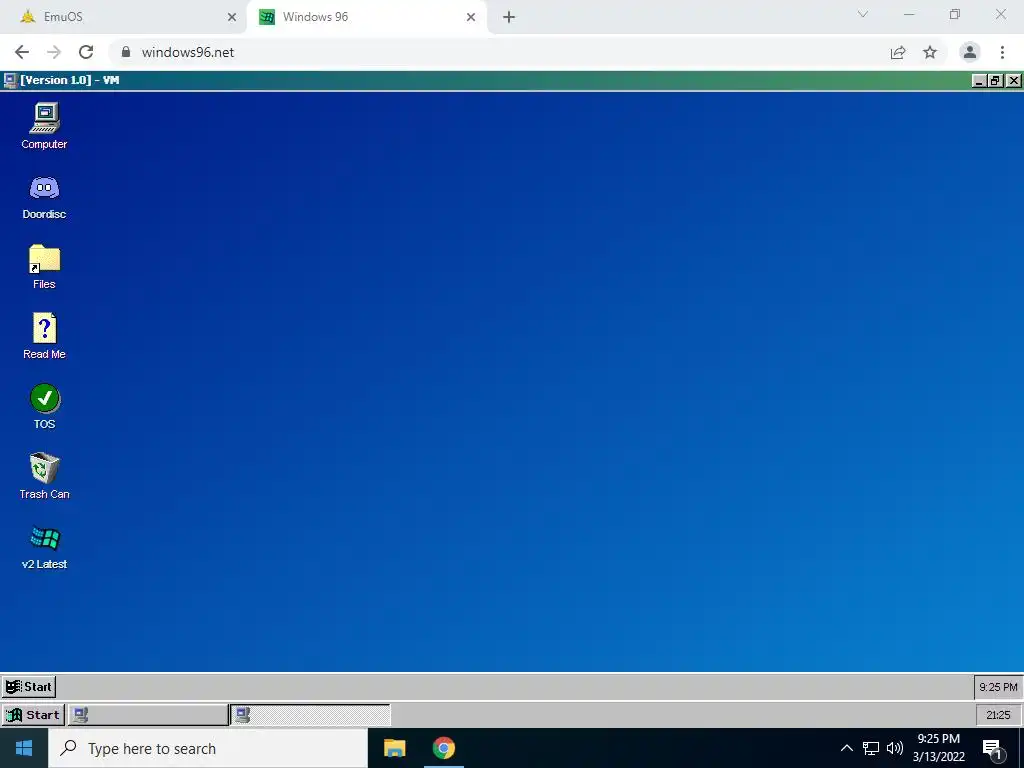This screenshot has width=1024, height=768.
Task: Open a new browser tab
Action: click(x=509, y=17)
